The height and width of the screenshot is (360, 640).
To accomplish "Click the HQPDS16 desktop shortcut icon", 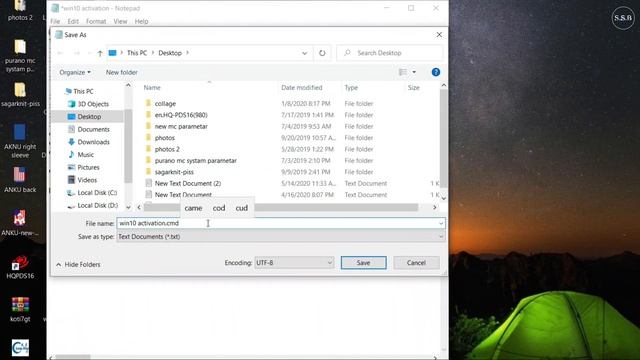I will [20, 267].
